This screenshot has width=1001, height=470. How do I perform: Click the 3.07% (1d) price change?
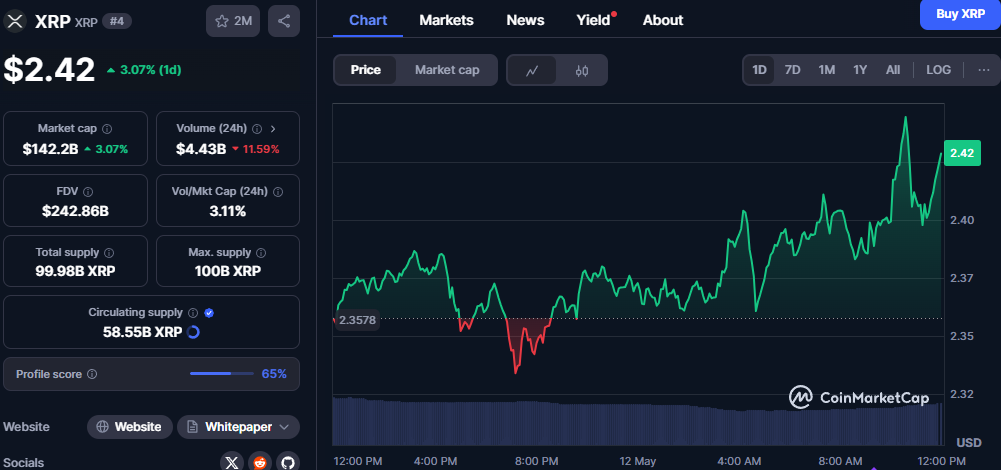coord(144,70)
